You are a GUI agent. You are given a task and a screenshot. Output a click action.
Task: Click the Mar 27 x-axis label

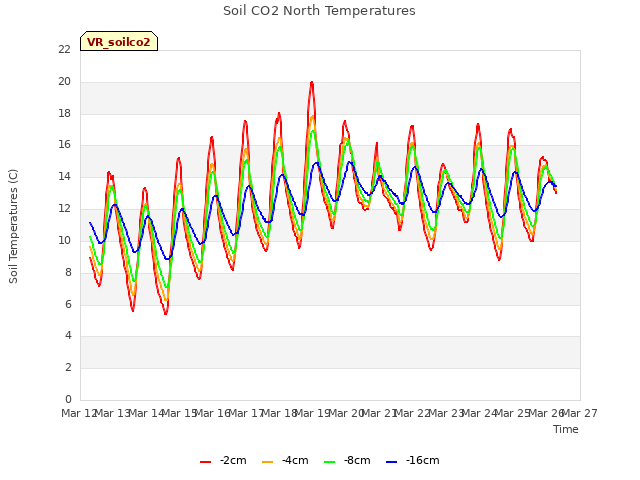[580, 413]
